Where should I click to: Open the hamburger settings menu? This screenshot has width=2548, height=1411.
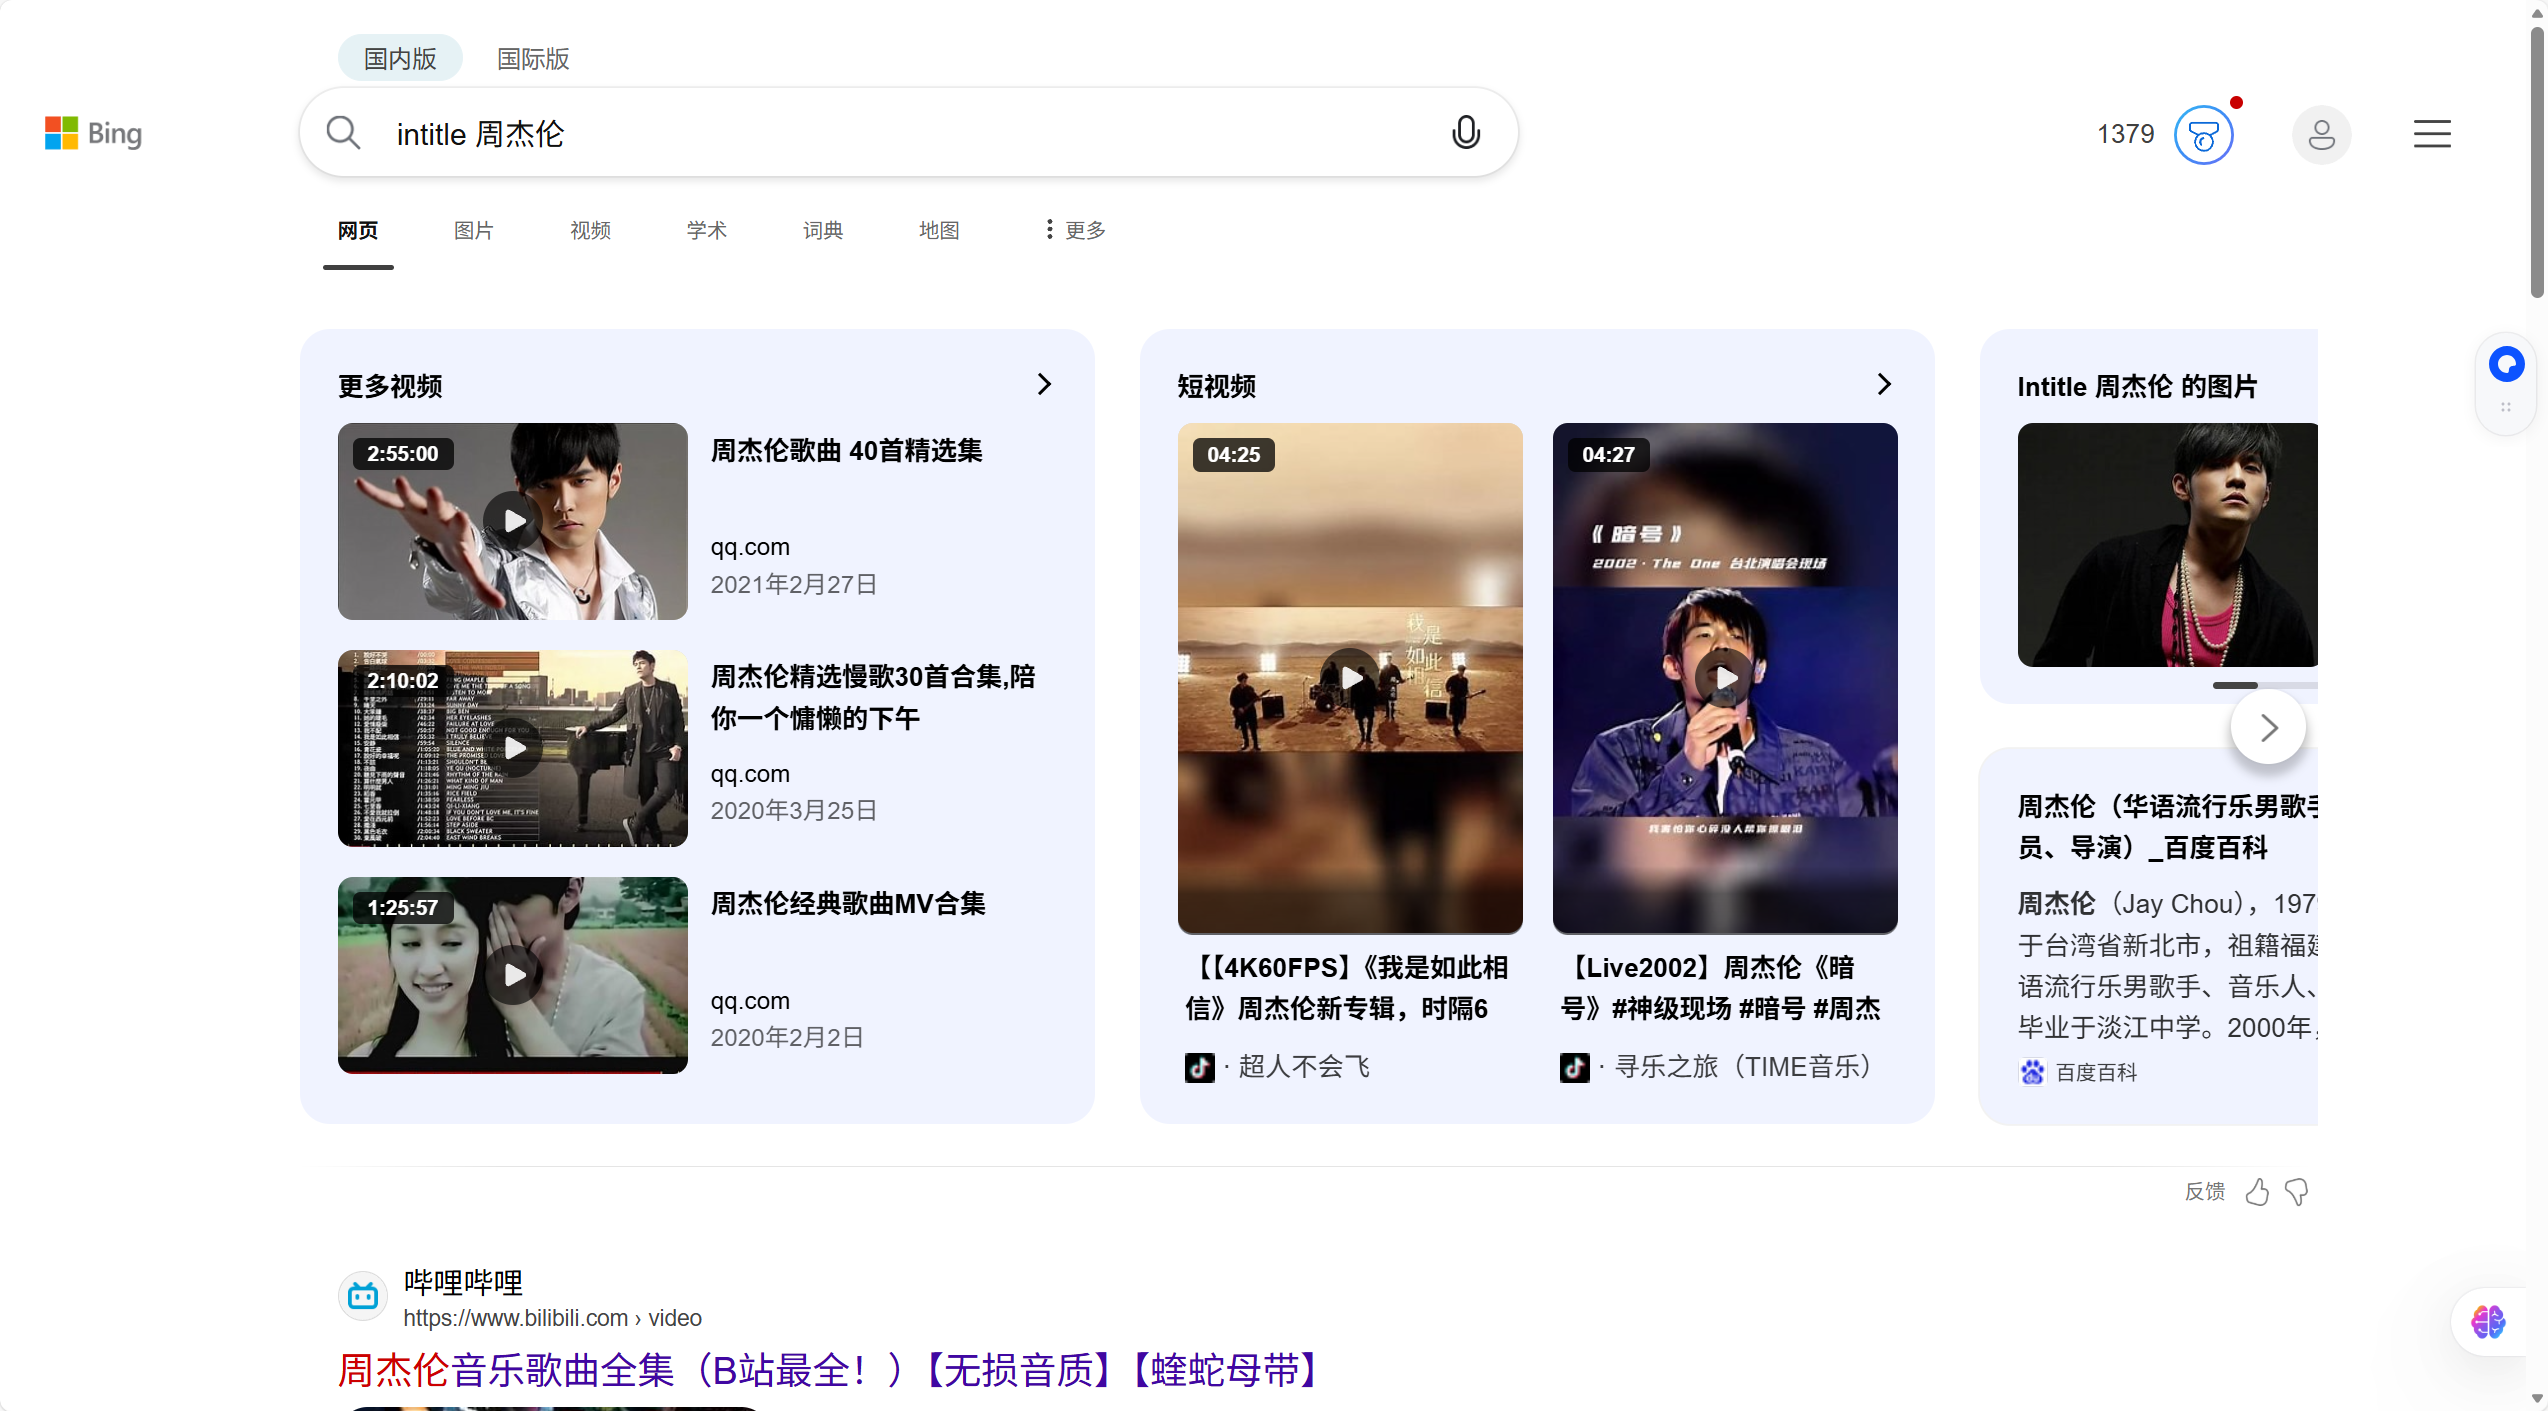click(2431, 134)
